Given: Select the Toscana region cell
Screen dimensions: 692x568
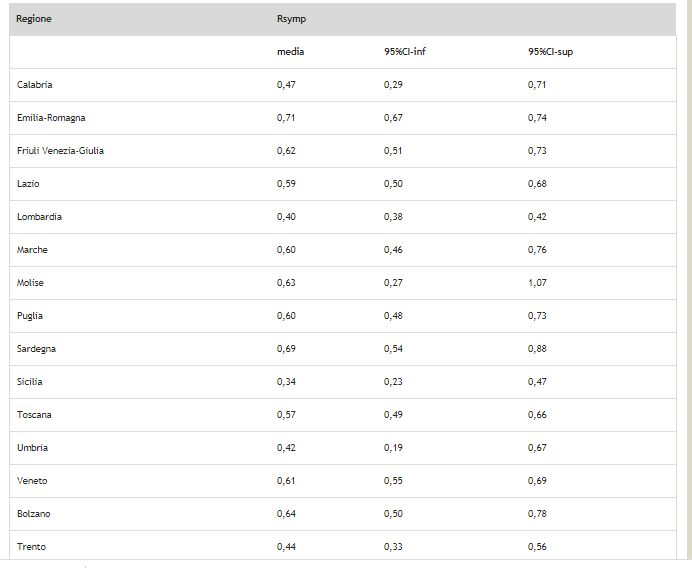Looking at the screenshot, I should tap(34, 415).
